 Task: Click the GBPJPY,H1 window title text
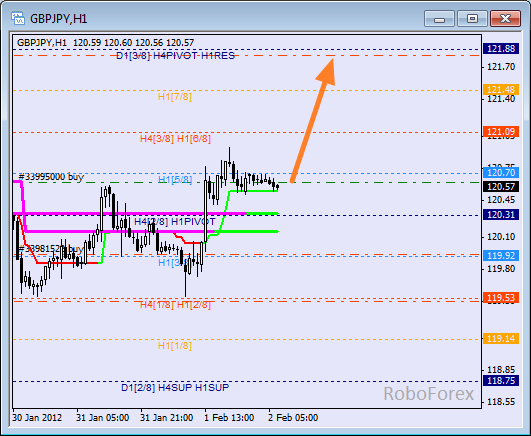click(59, 19)
